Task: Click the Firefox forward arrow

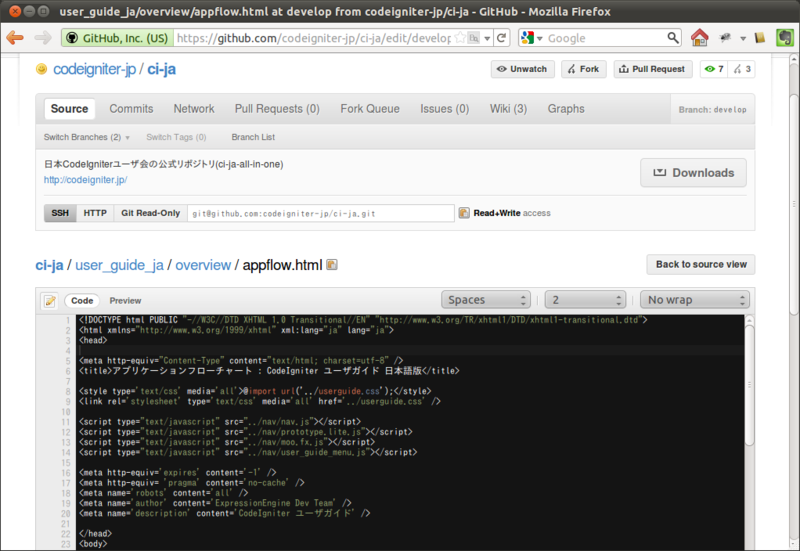Action: coord(43,38)
